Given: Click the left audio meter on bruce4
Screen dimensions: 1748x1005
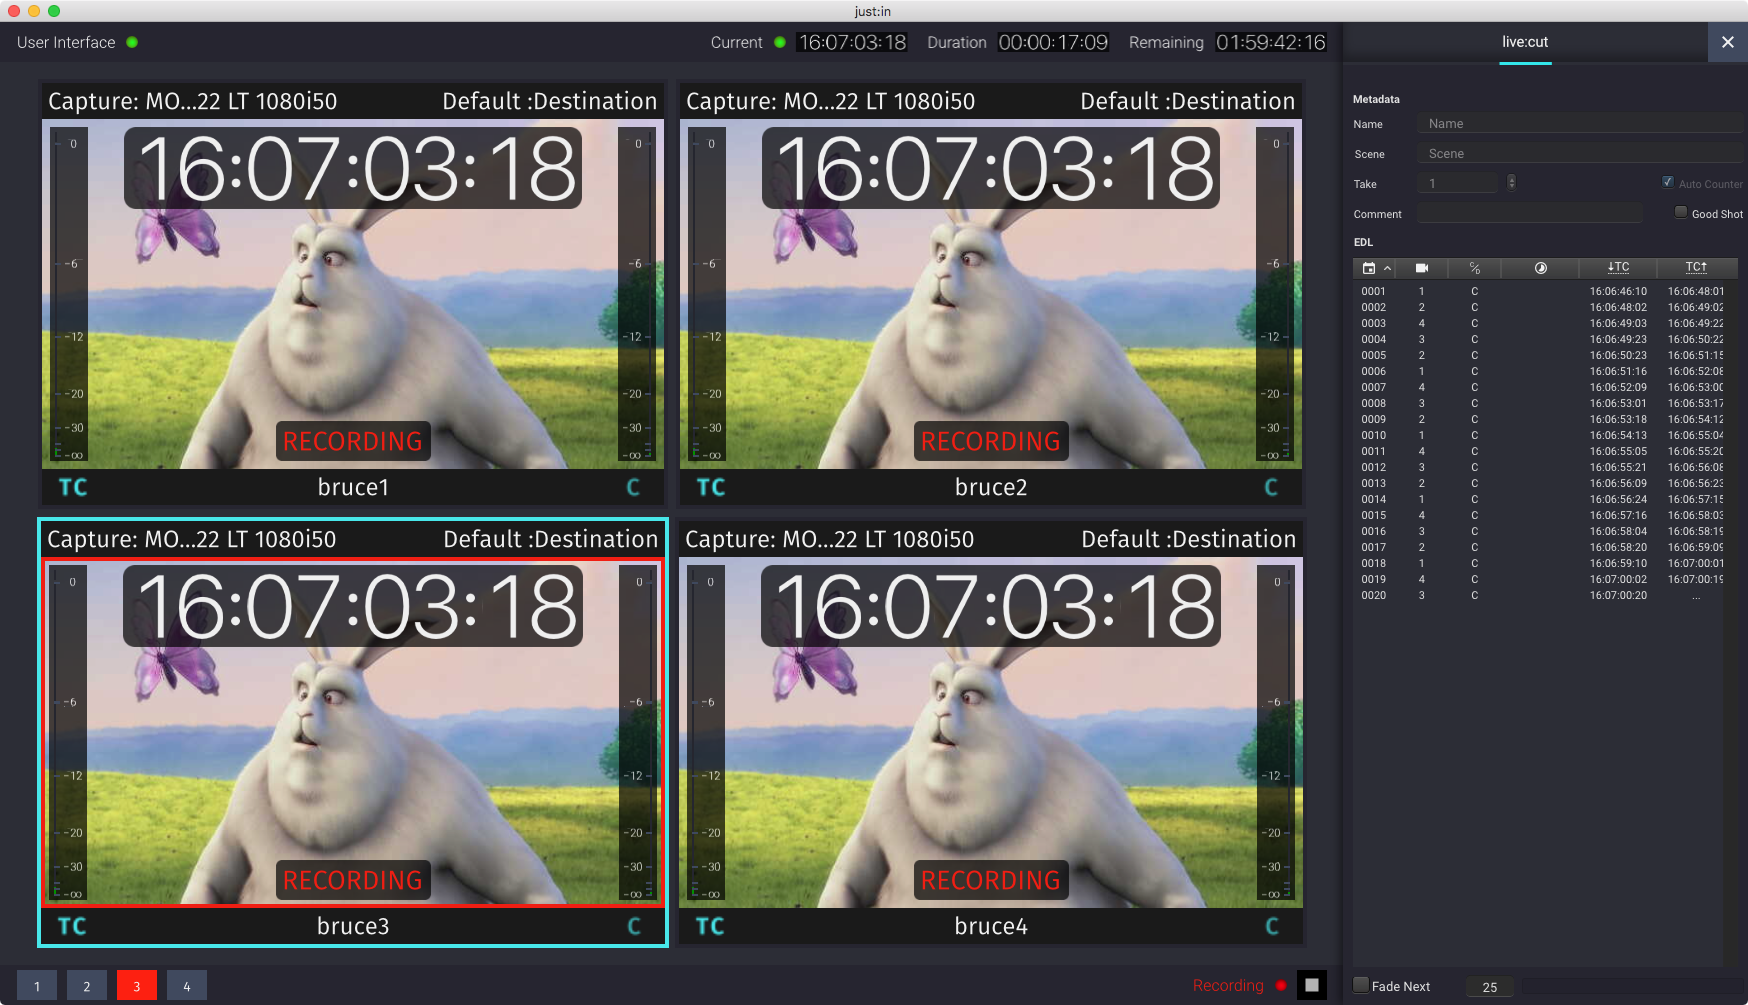Looking at the screenshot, I should 708,733.
